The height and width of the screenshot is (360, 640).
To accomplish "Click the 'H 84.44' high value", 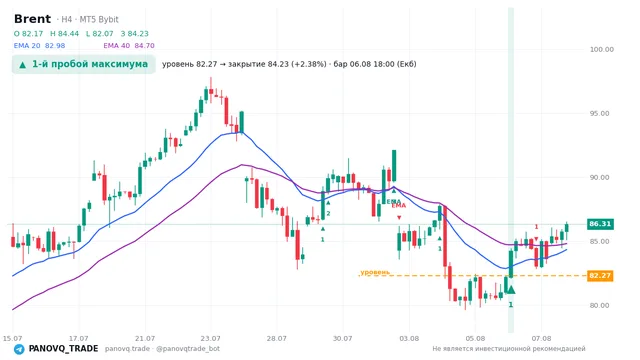I will (64, 34).
